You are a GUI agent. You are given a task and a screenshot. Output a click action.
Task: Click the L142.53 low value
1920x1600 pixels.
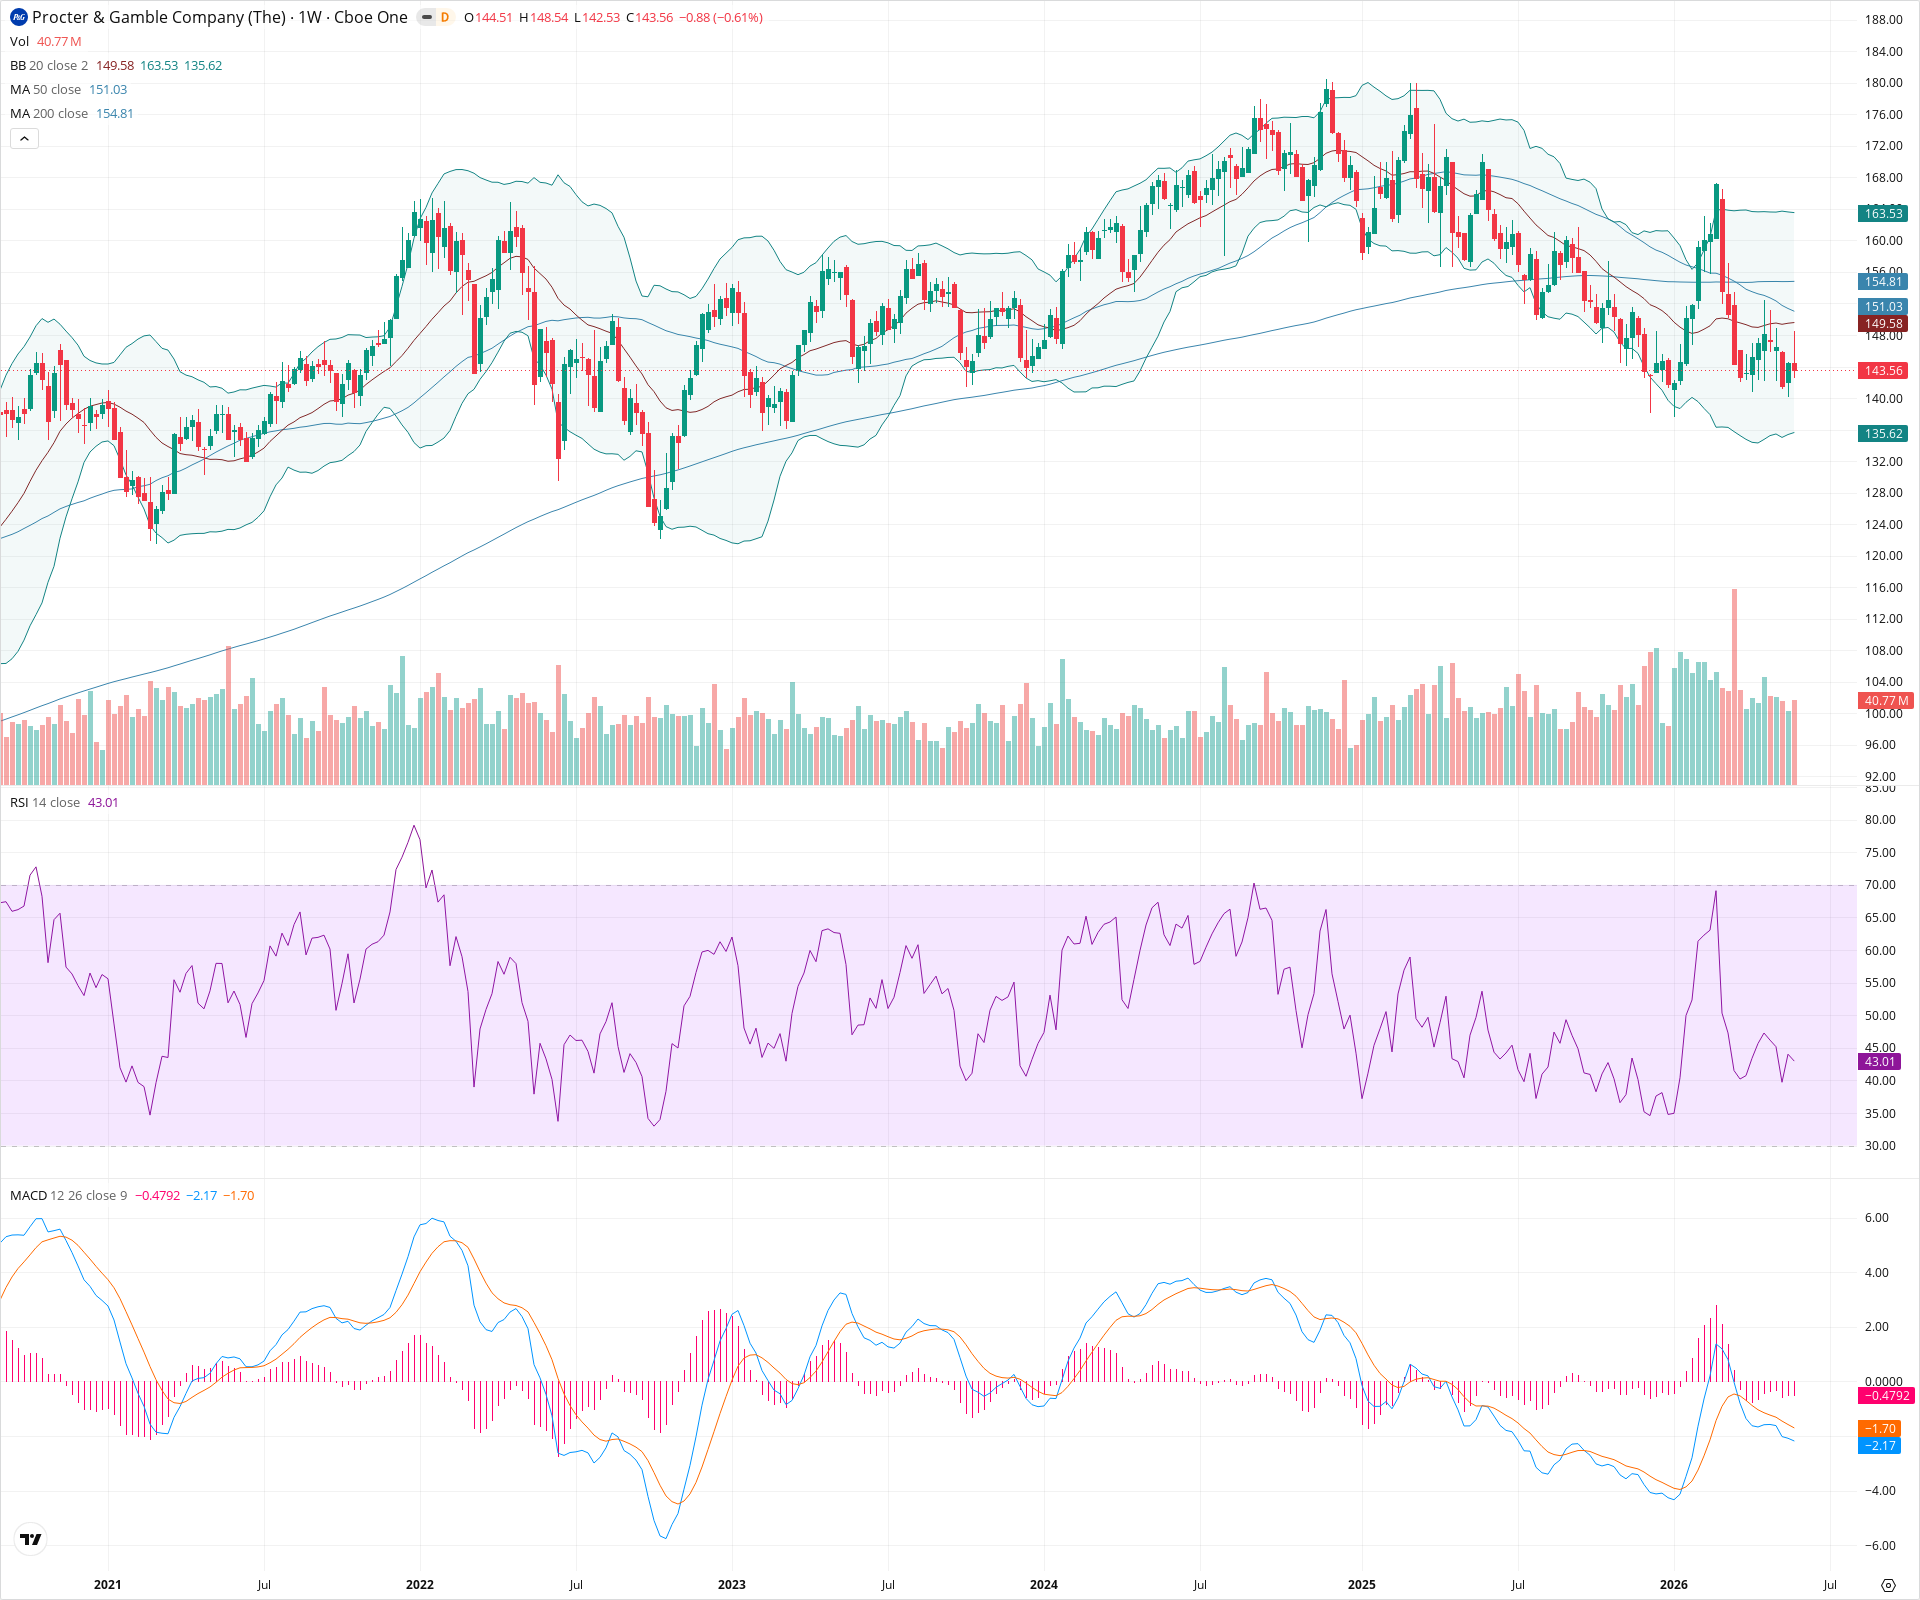click(x=597, y=17)
